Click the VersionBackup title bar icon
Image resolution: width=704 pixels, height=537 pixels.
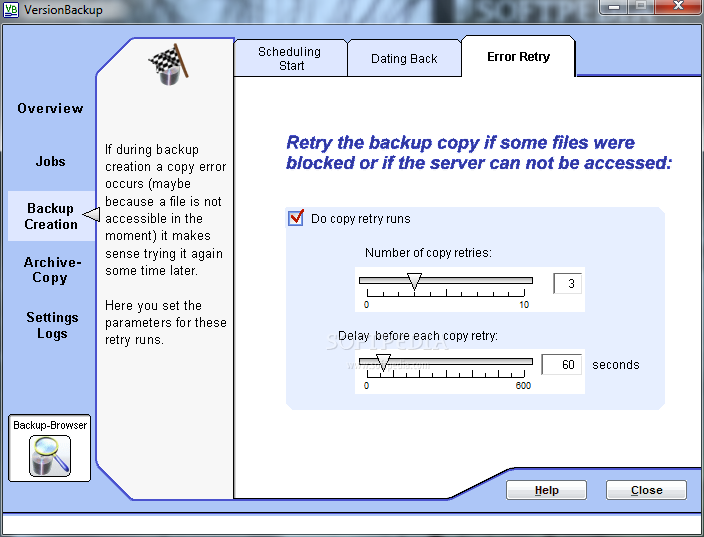click(11, 9)
